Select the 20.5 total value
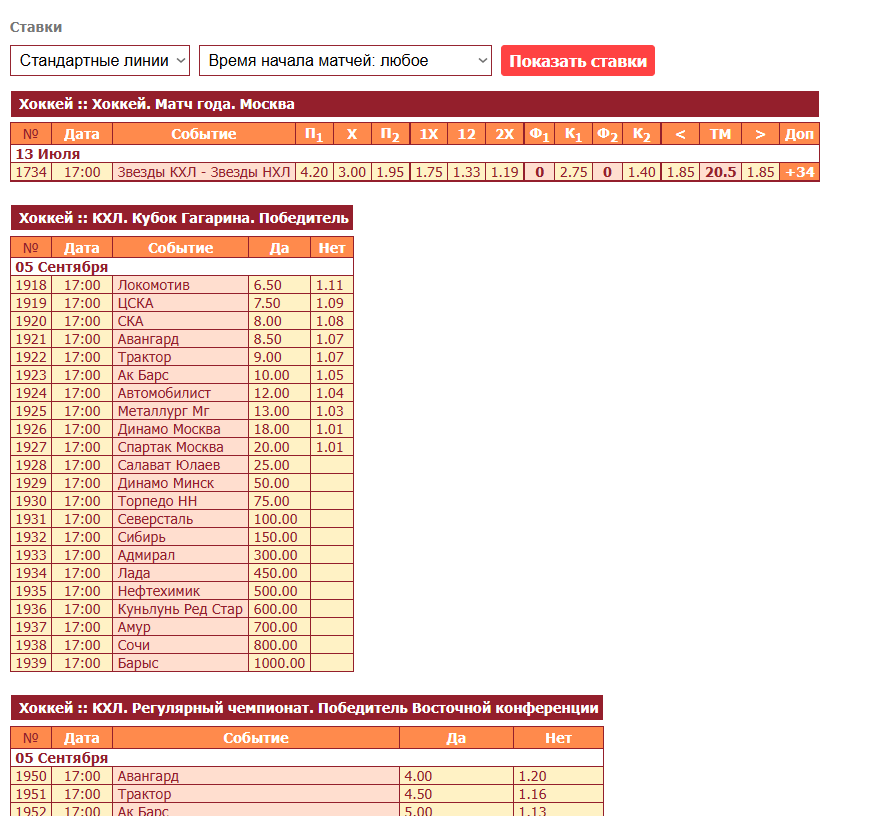The width and height of the screenshot is (877, 816). click(x=720, y=172)
